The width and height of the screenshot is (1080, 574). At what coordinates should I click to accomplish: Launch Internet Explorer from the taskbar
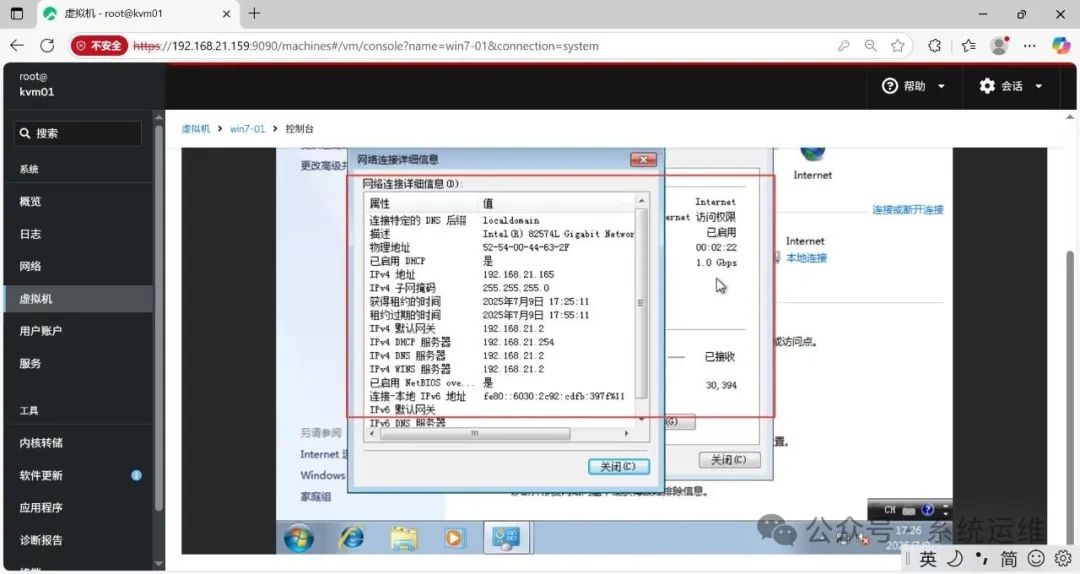(351, 538)
